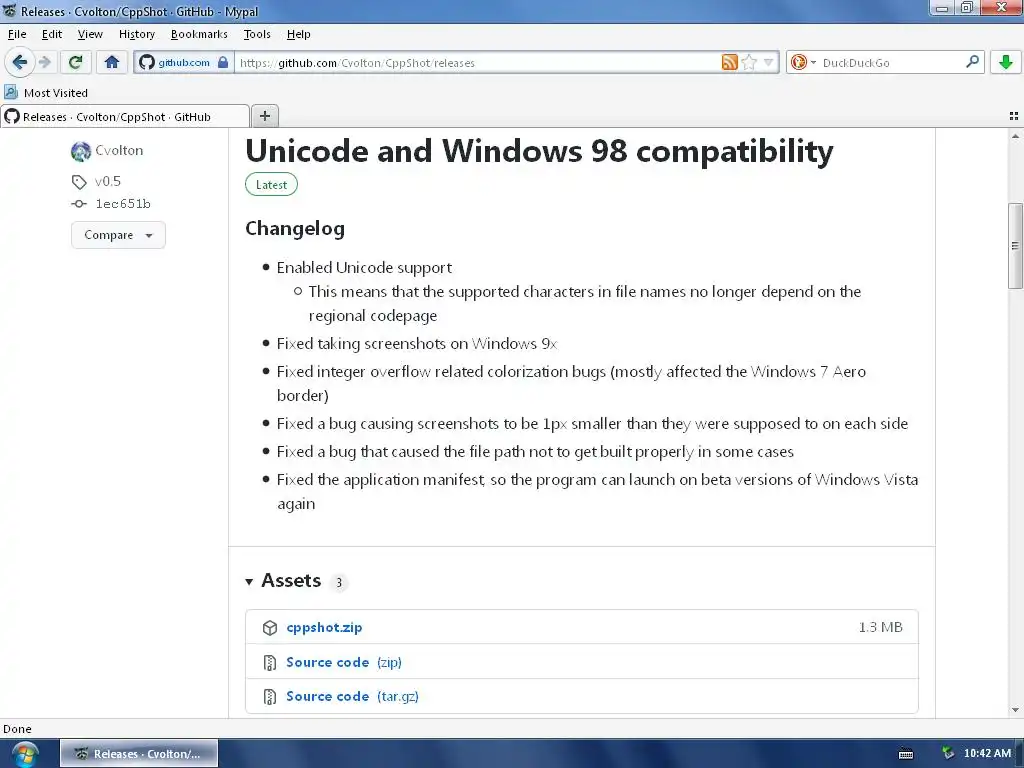Open the Help menu
This screenshot has height=768, width=1024.
(x=298, y=34)
